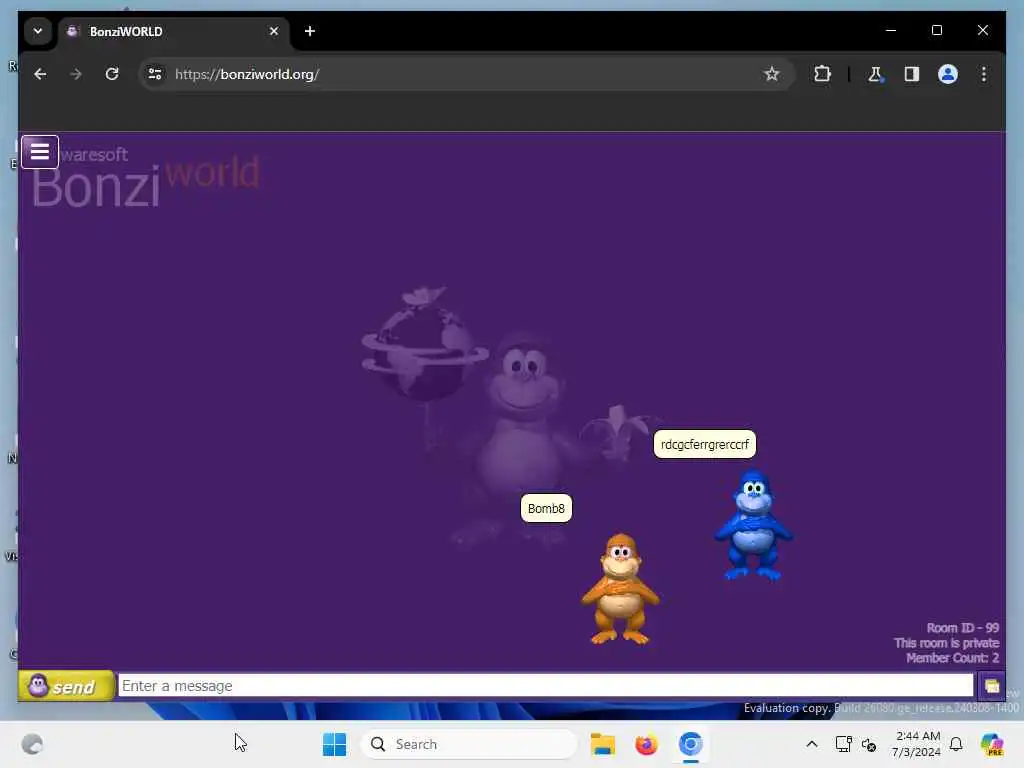Screen dimensions: 1024x768
Task: Bookmark this page with star icon
Action: (x=771, y=74)
